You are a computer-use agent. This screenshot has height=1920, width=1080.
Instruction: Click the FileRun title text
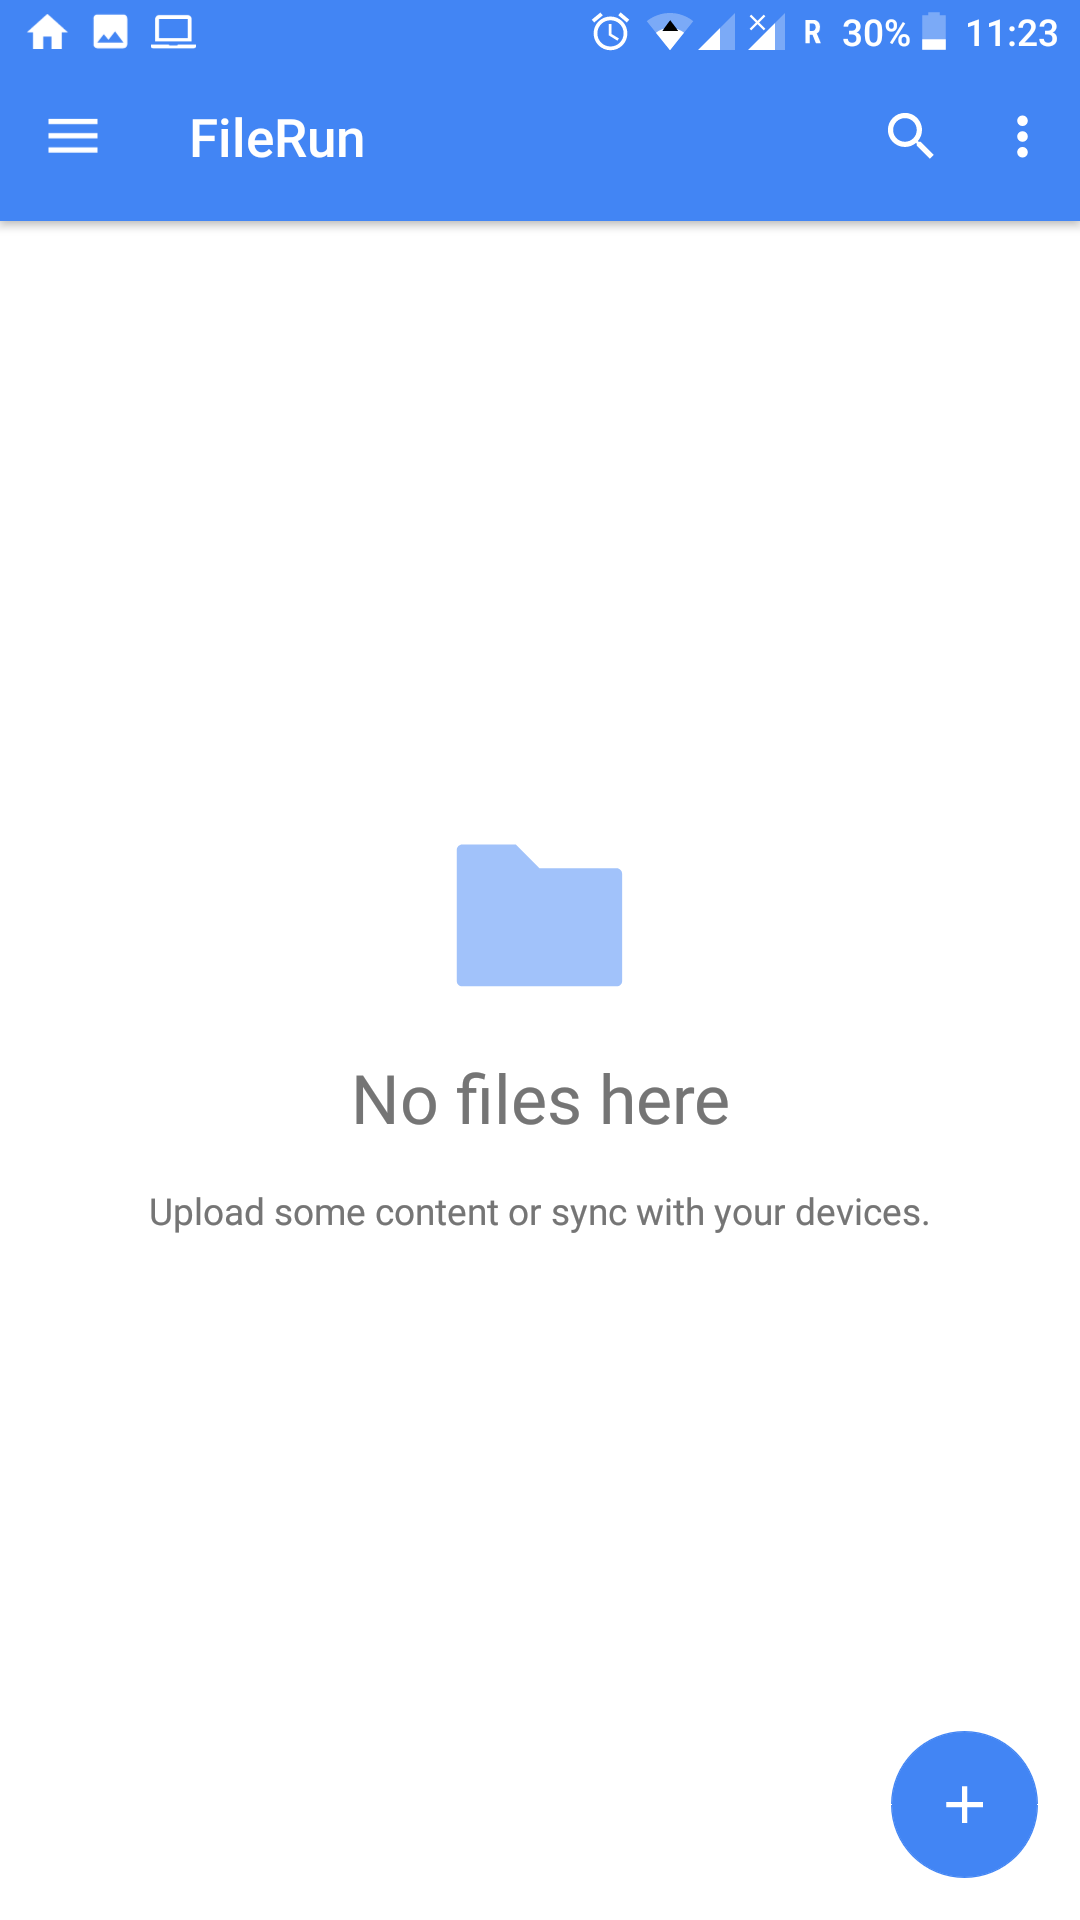(x=277, y=138)
